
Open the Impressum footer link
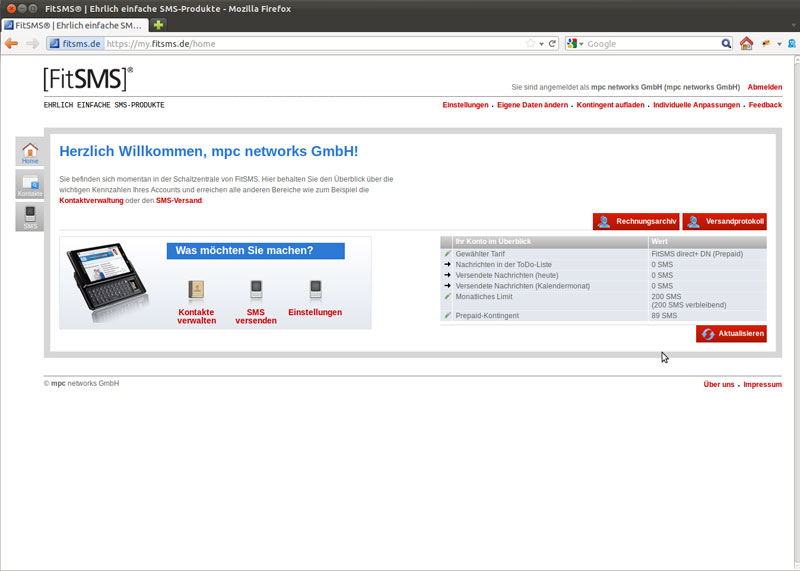762,385
